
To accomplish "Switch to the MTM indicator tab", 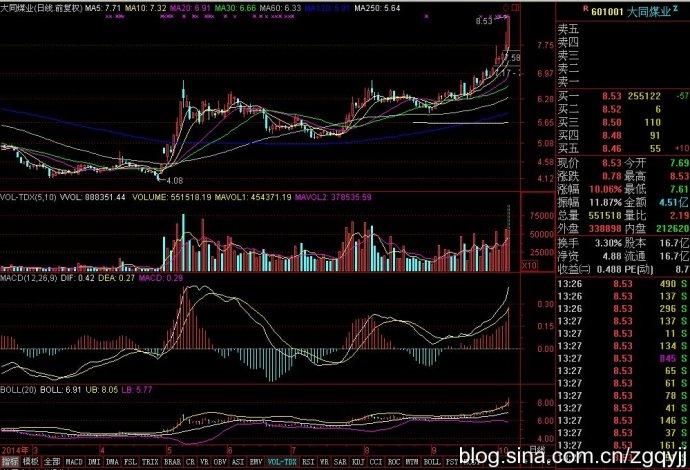I will [x=412, y=462].
